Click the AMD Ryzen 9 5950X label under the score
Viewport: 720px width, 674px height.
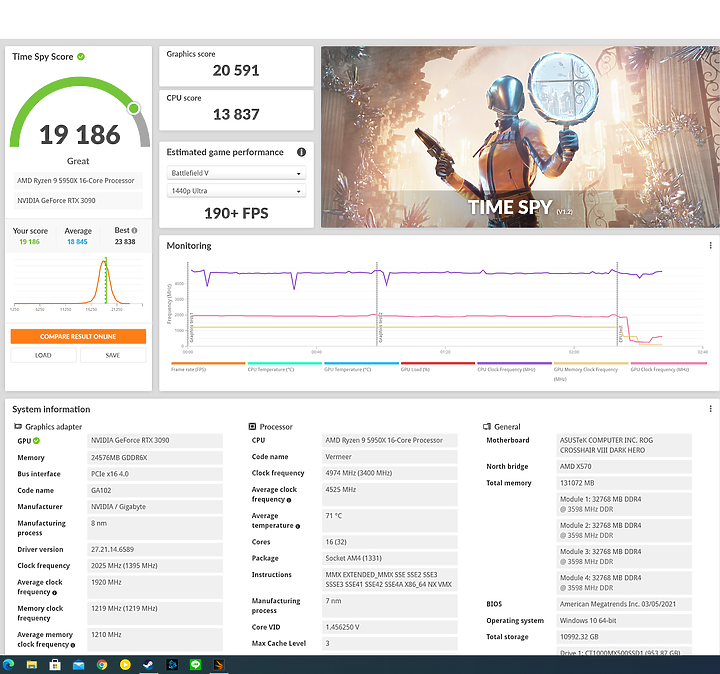click(78, 180)
